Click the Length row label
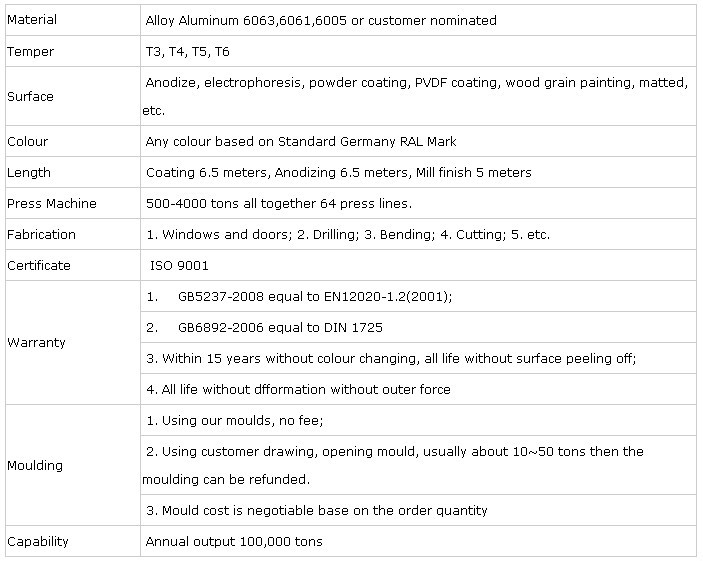Viewport: 703px width, 561px height. 29,172
